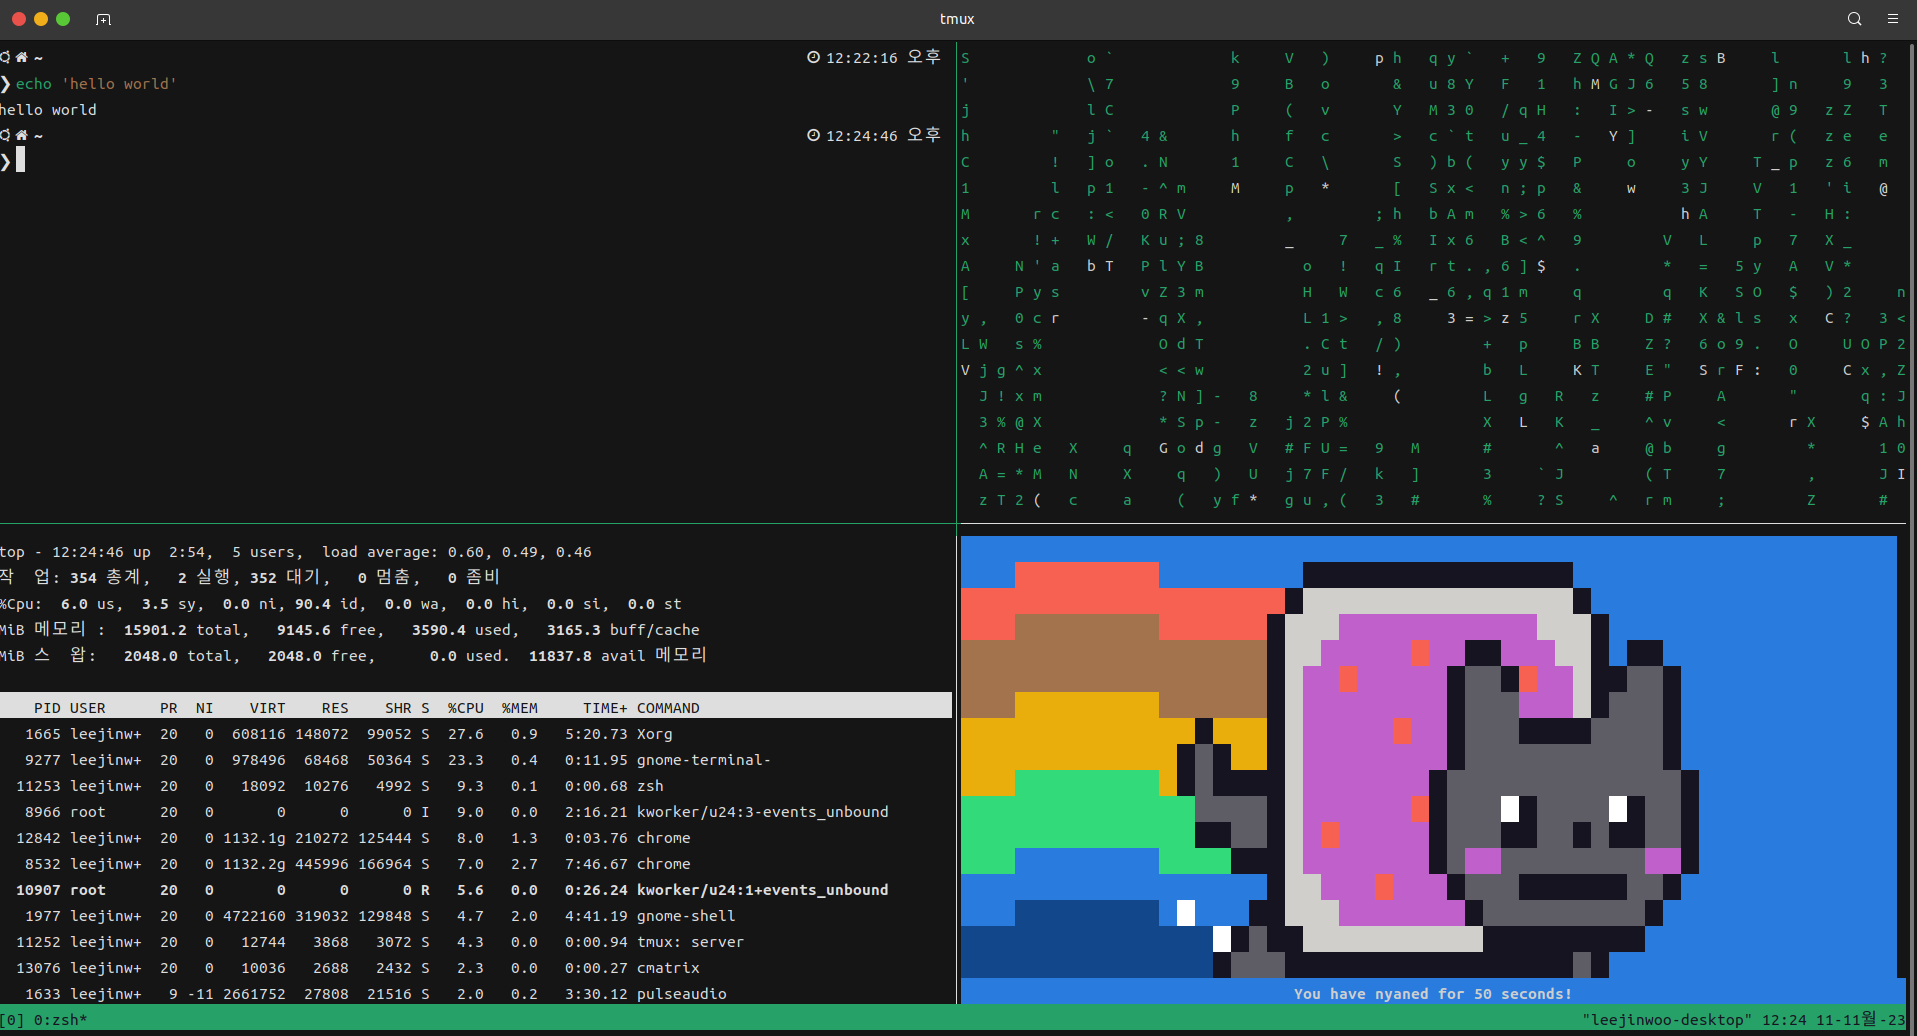The height and width of the screenshot is (1036, 1917).
Task: Click the clock icon beside 12:24:46
Action: (814, 135)
